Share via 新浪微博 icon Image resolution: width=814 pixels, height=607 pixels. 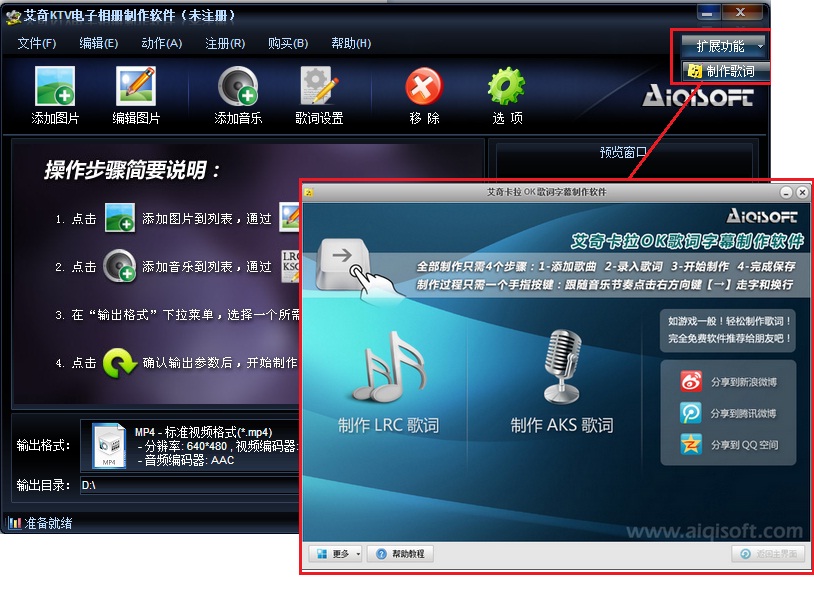(691, 381)
